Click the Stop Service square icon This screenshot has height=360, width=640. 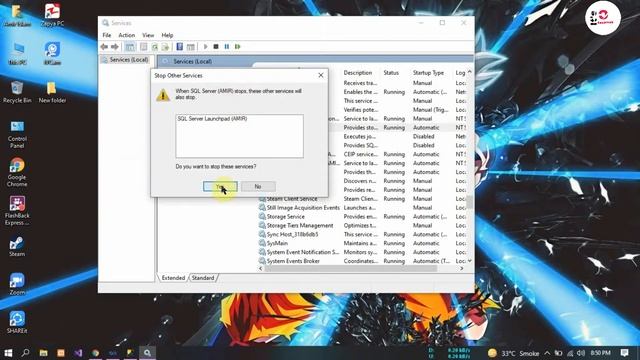click(x=216, y=47)
